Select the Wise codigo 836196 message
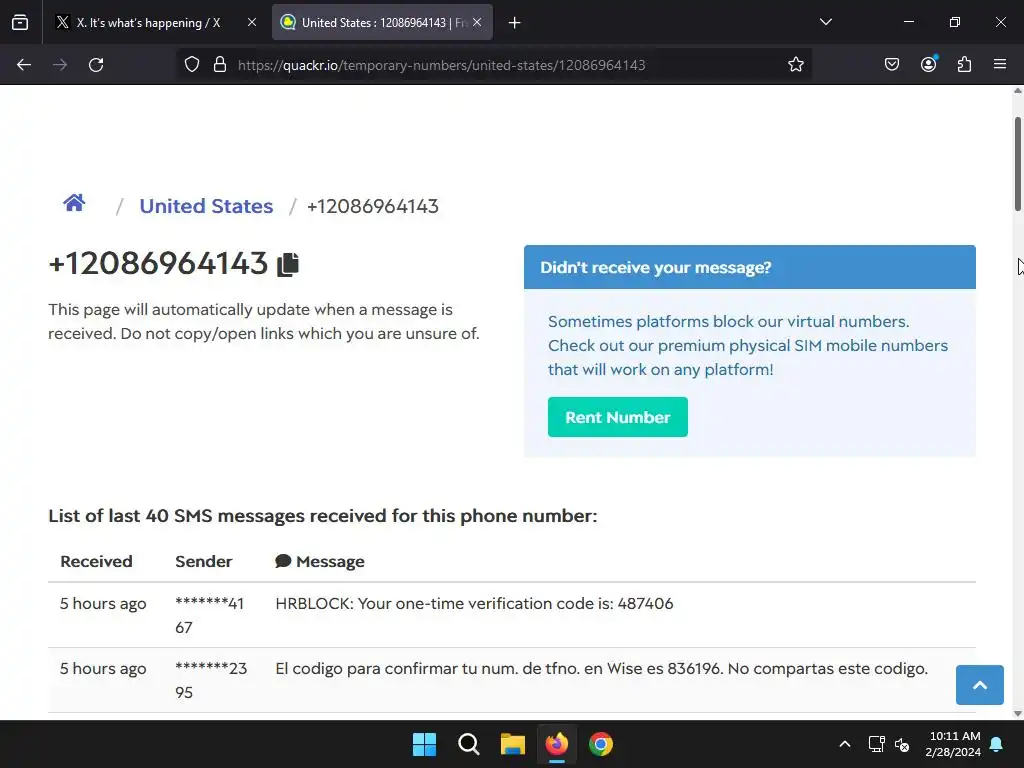Image resolution: width=1024 pixels, height=768 pixels. (x=601, y=669)
